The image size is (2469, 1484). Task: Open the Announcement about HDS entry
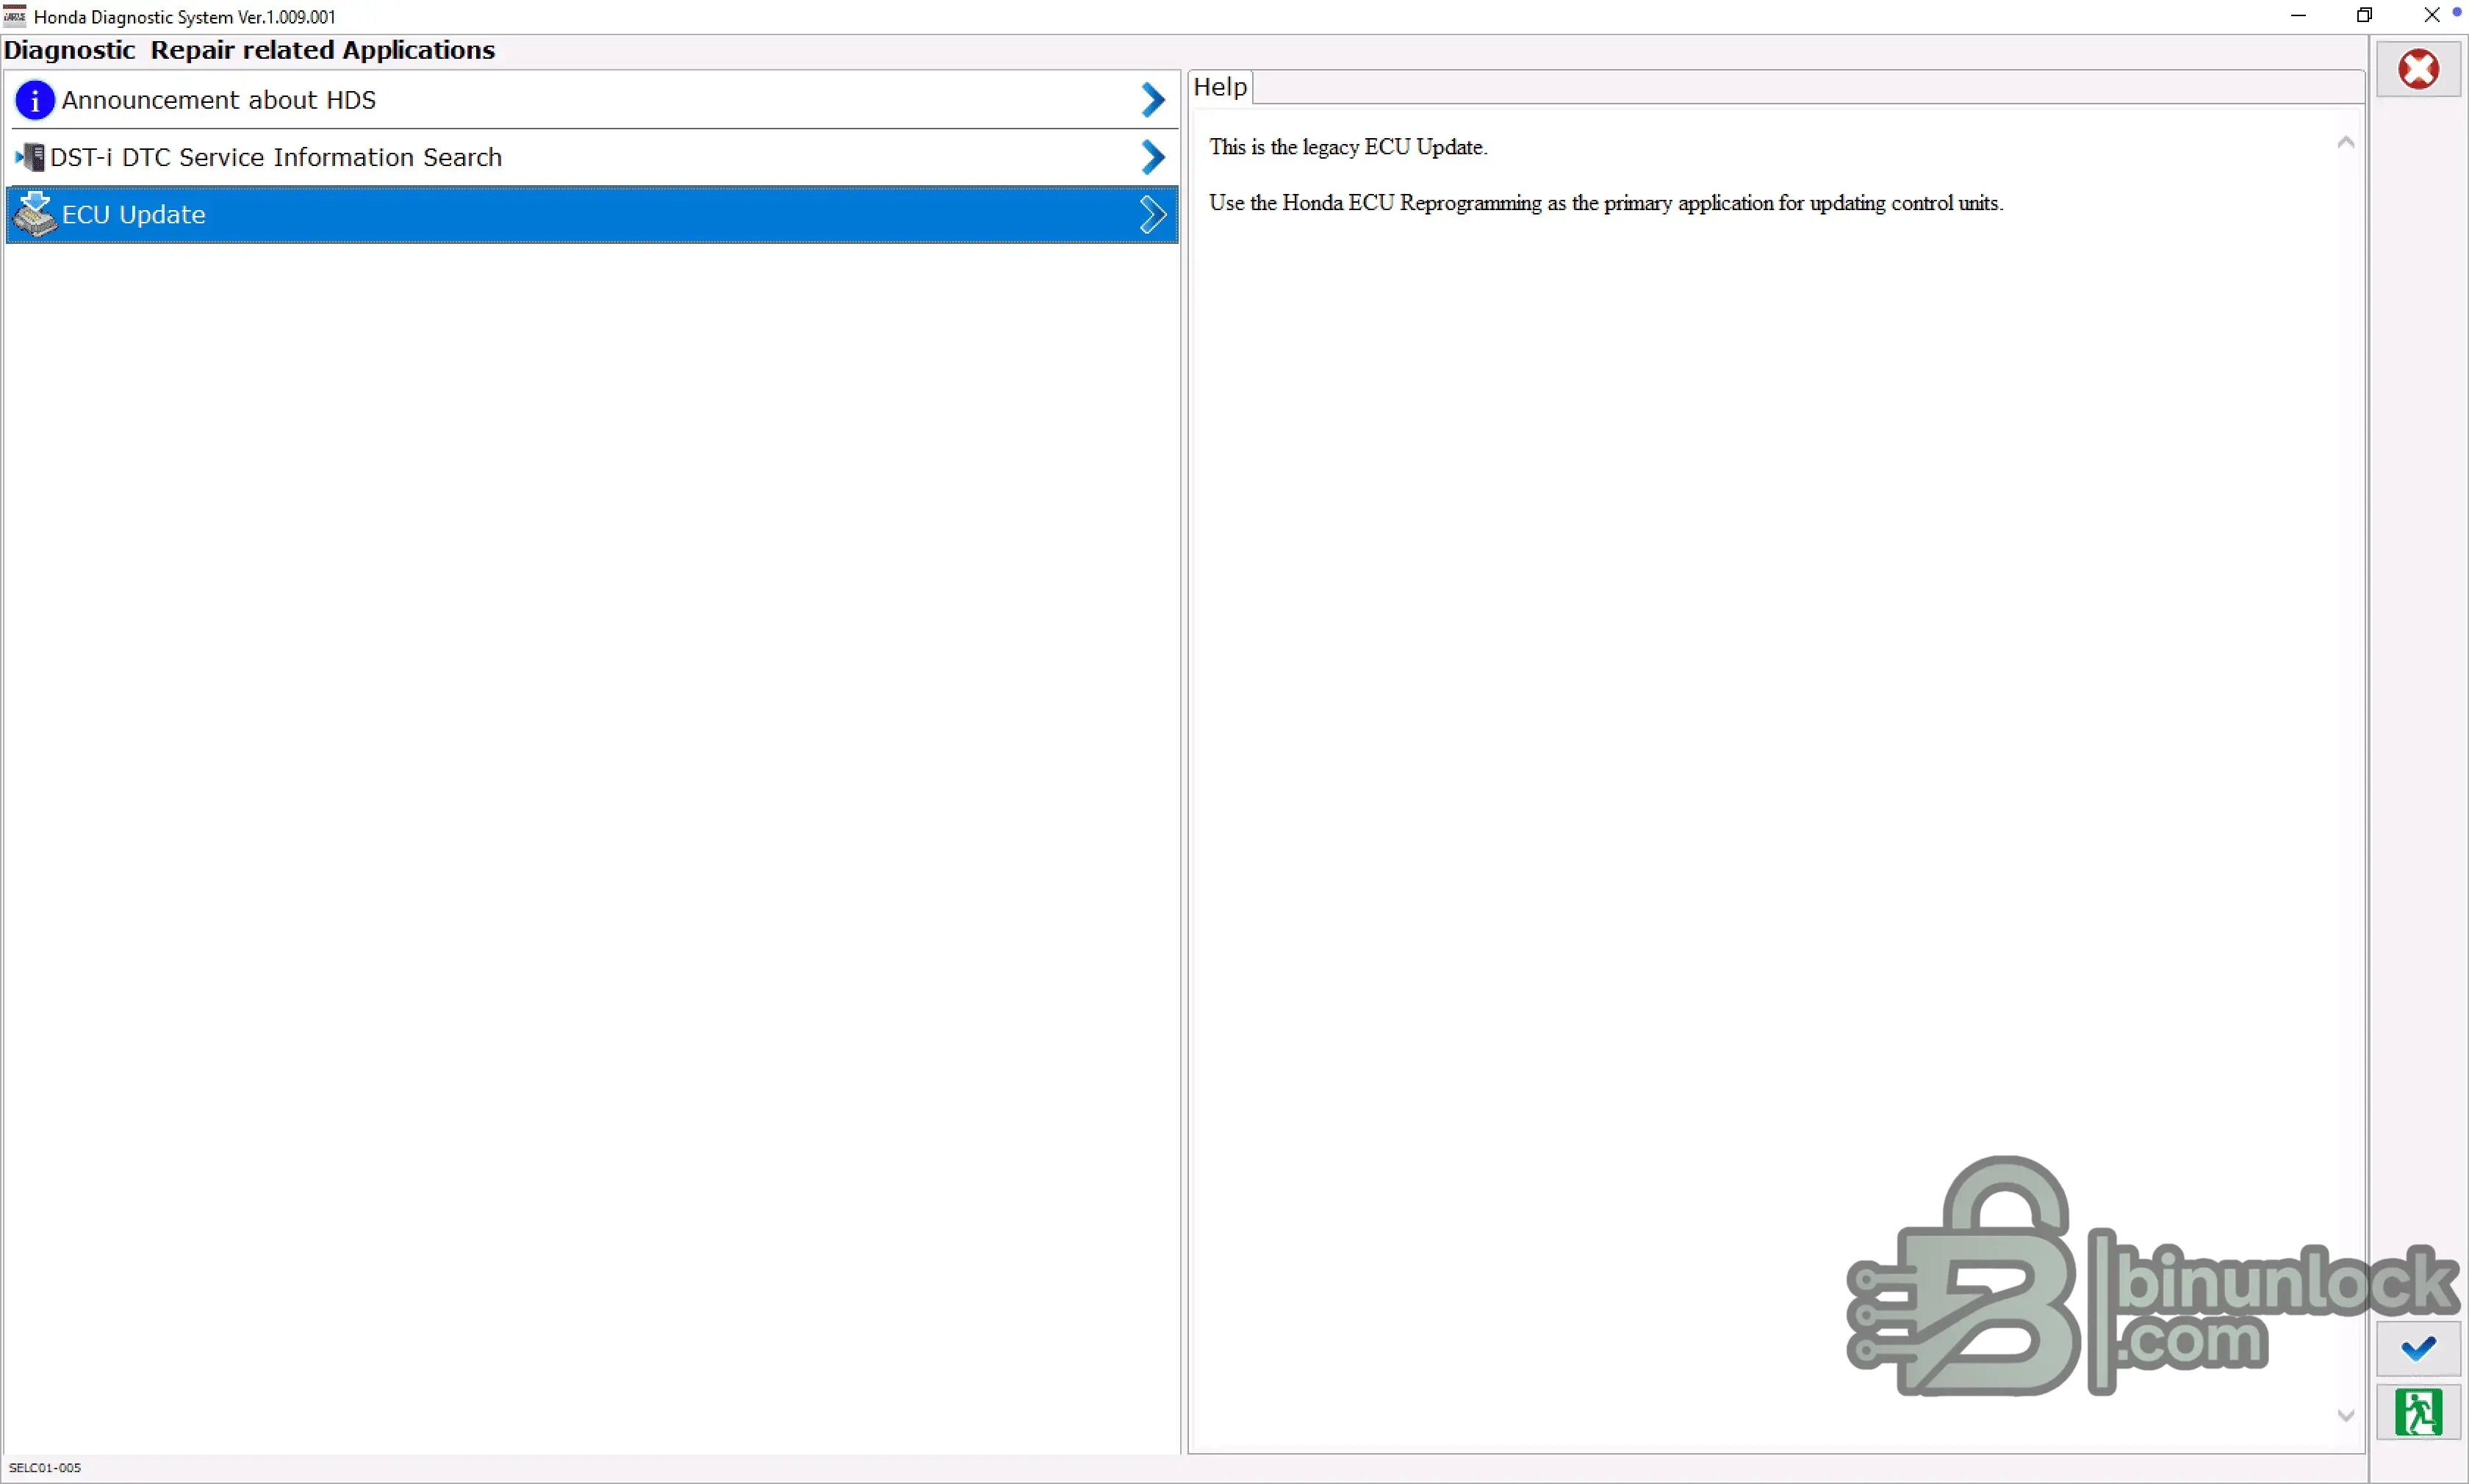coord(592,100)
